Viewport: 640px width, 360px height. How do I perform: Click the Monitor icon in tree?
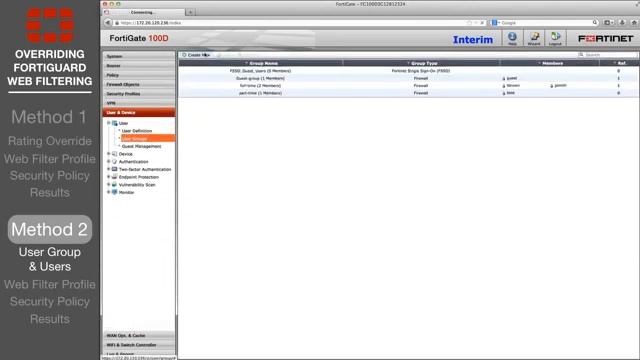click(x=115, y=192)
